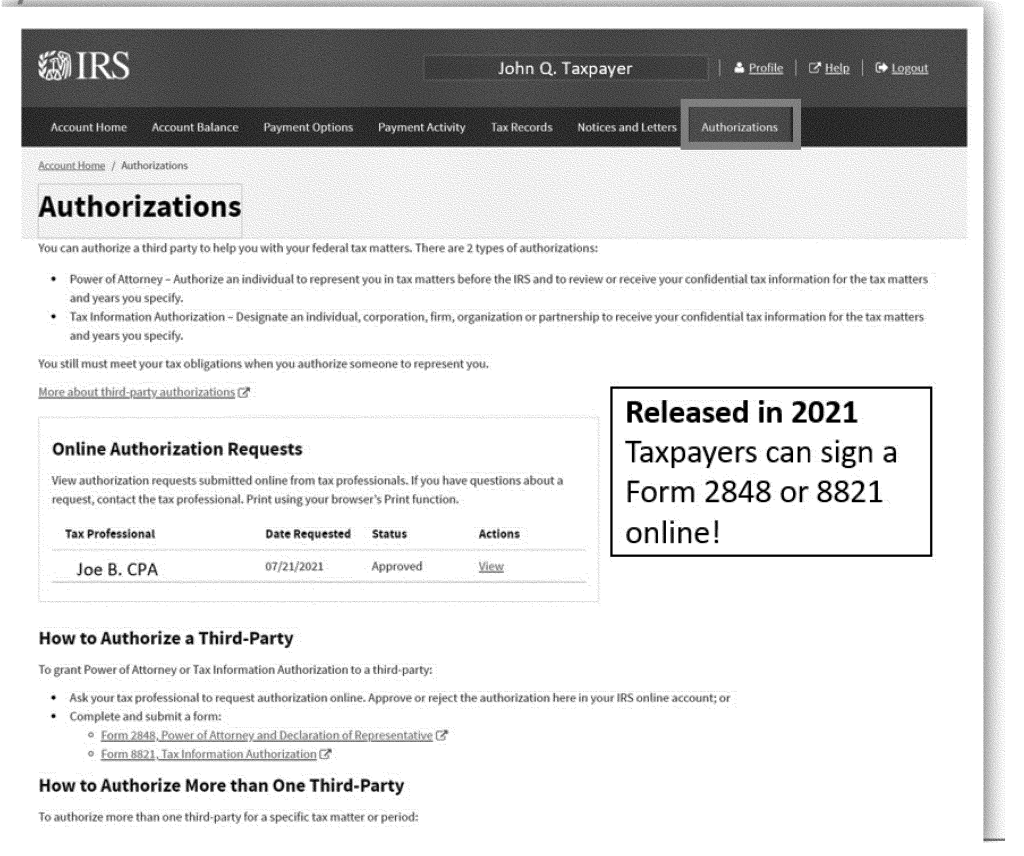This screenshot has width=1024, height=856.
Task: Click external-link icon beside Form 2848 link
Action: tap(441, 735)
